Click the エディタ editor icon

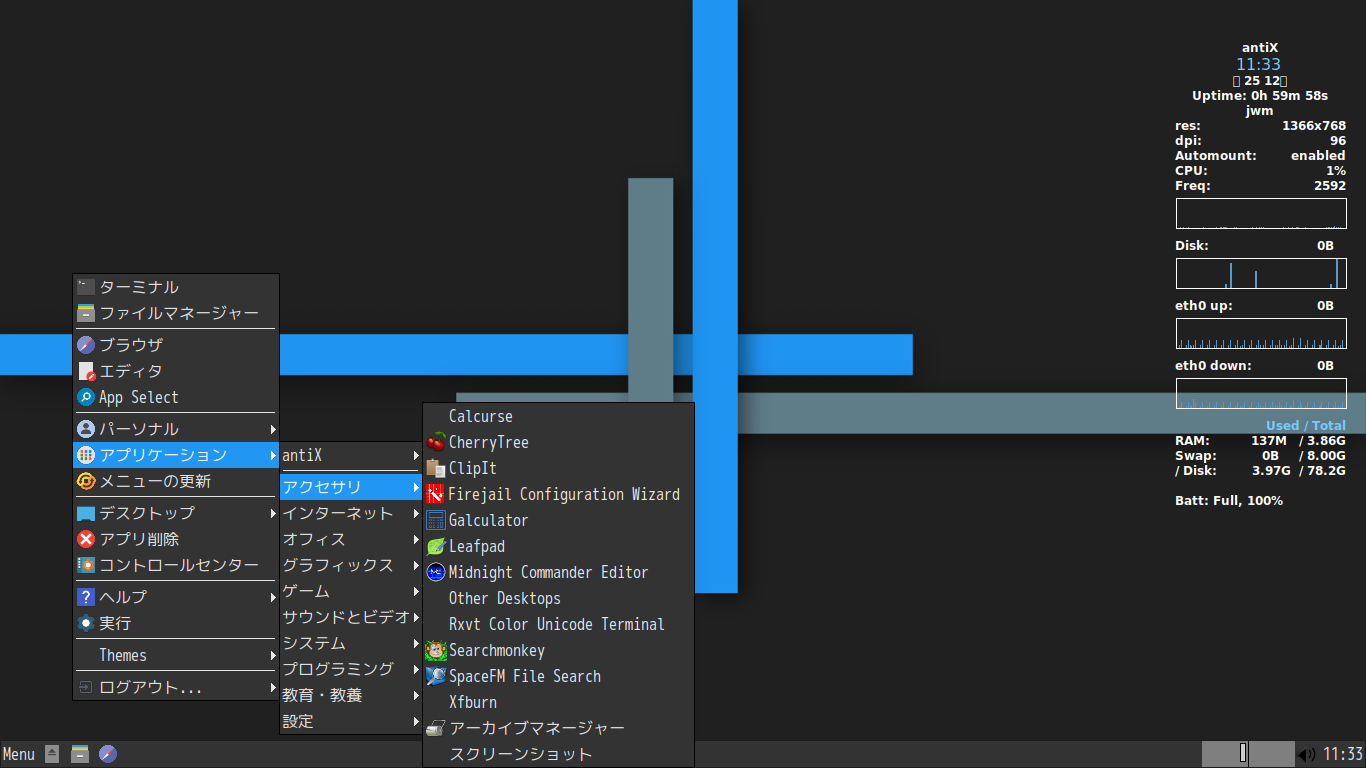coord(86,371)
